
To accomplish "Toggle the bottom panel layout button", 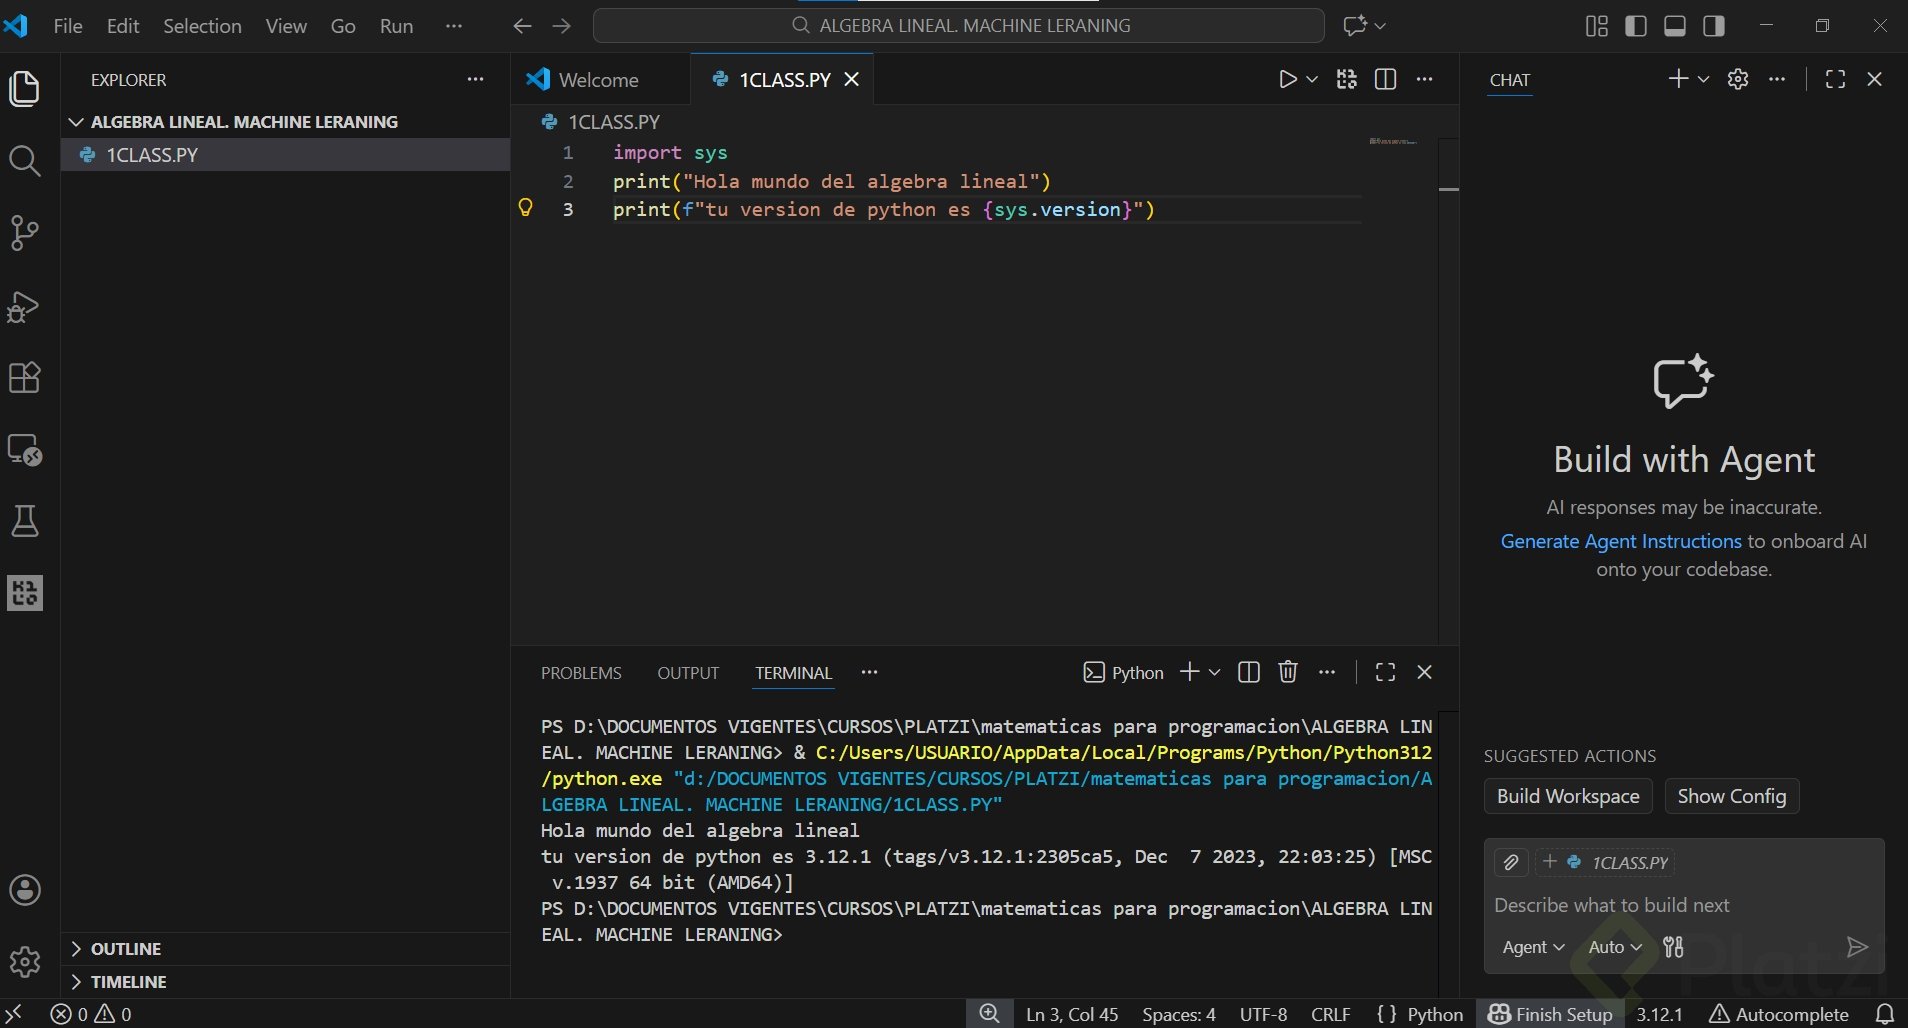I will point(1675,26).
